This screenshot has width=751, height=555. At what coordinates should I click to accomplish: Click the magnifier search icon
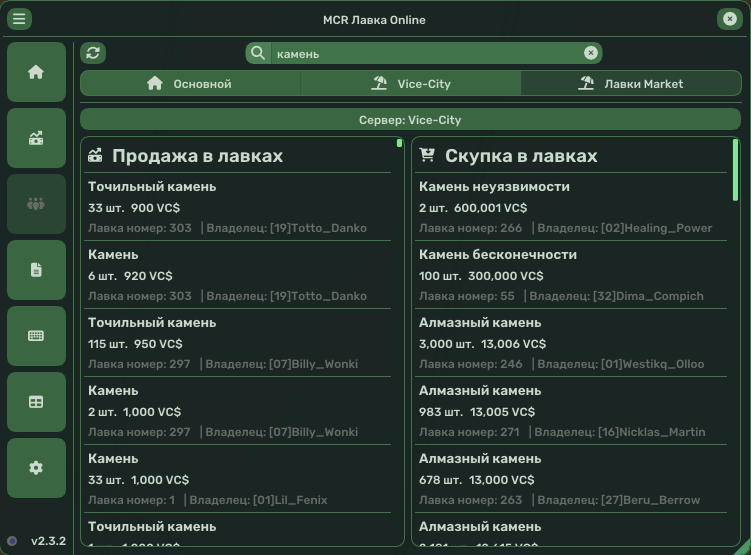pyautogui.click(x=258, y=53)
